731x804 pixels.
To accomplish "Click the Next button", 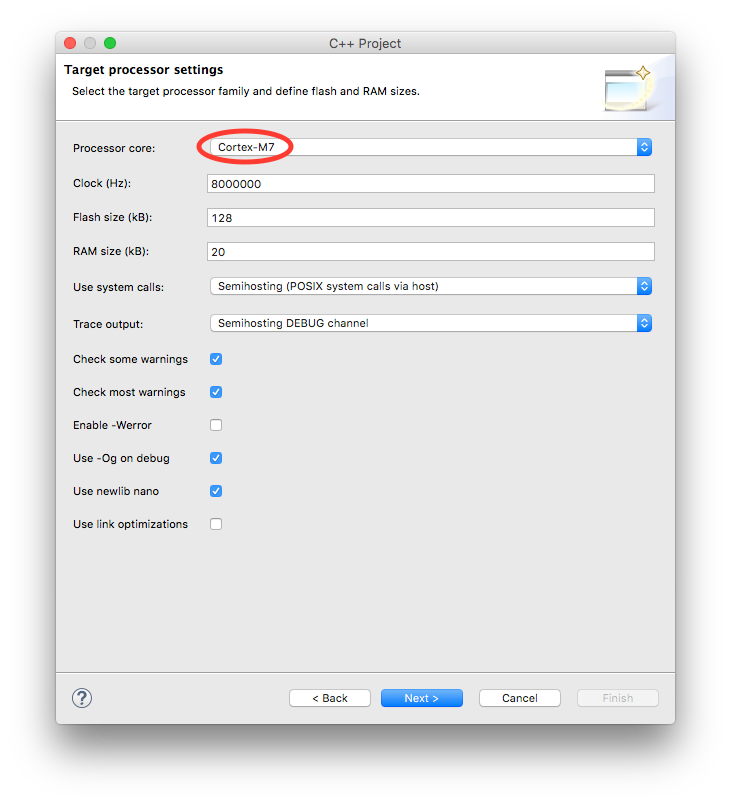I will (421, 698).
